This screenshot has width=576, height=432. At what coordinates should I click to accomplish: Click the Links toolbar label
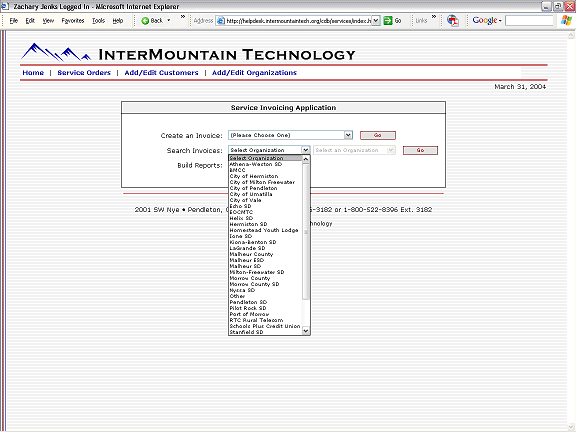[421, 21]
